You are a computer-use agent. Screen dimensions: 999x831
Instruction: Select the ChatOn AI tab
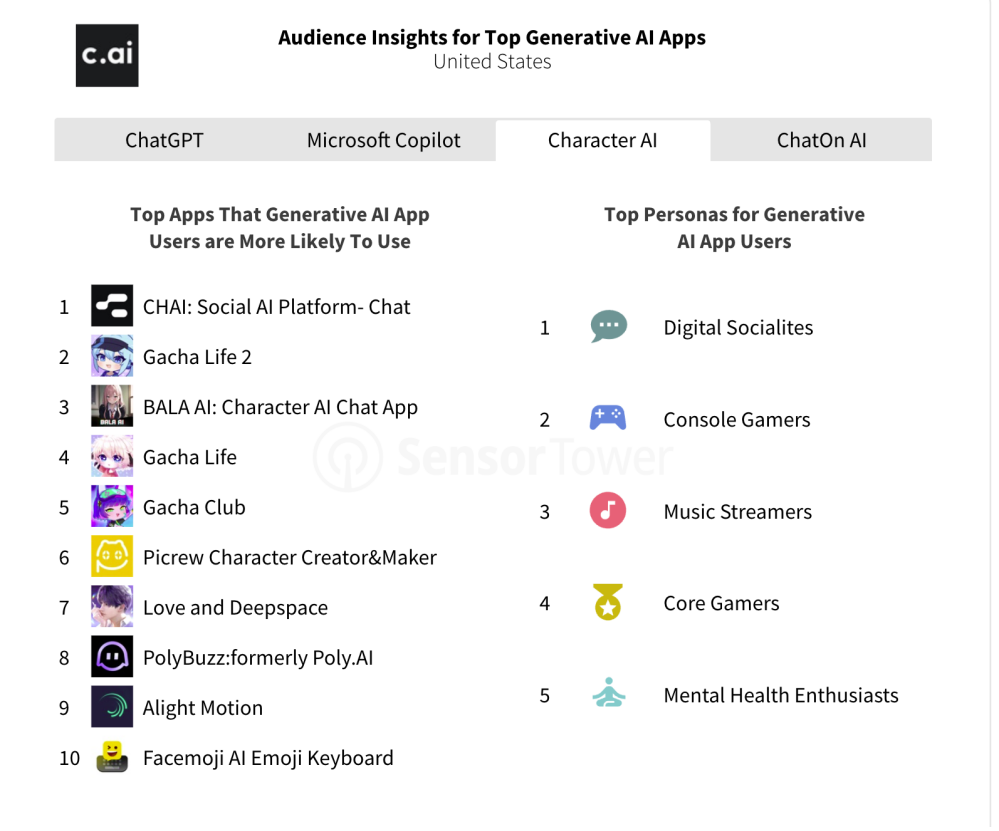tap(822, 140)
